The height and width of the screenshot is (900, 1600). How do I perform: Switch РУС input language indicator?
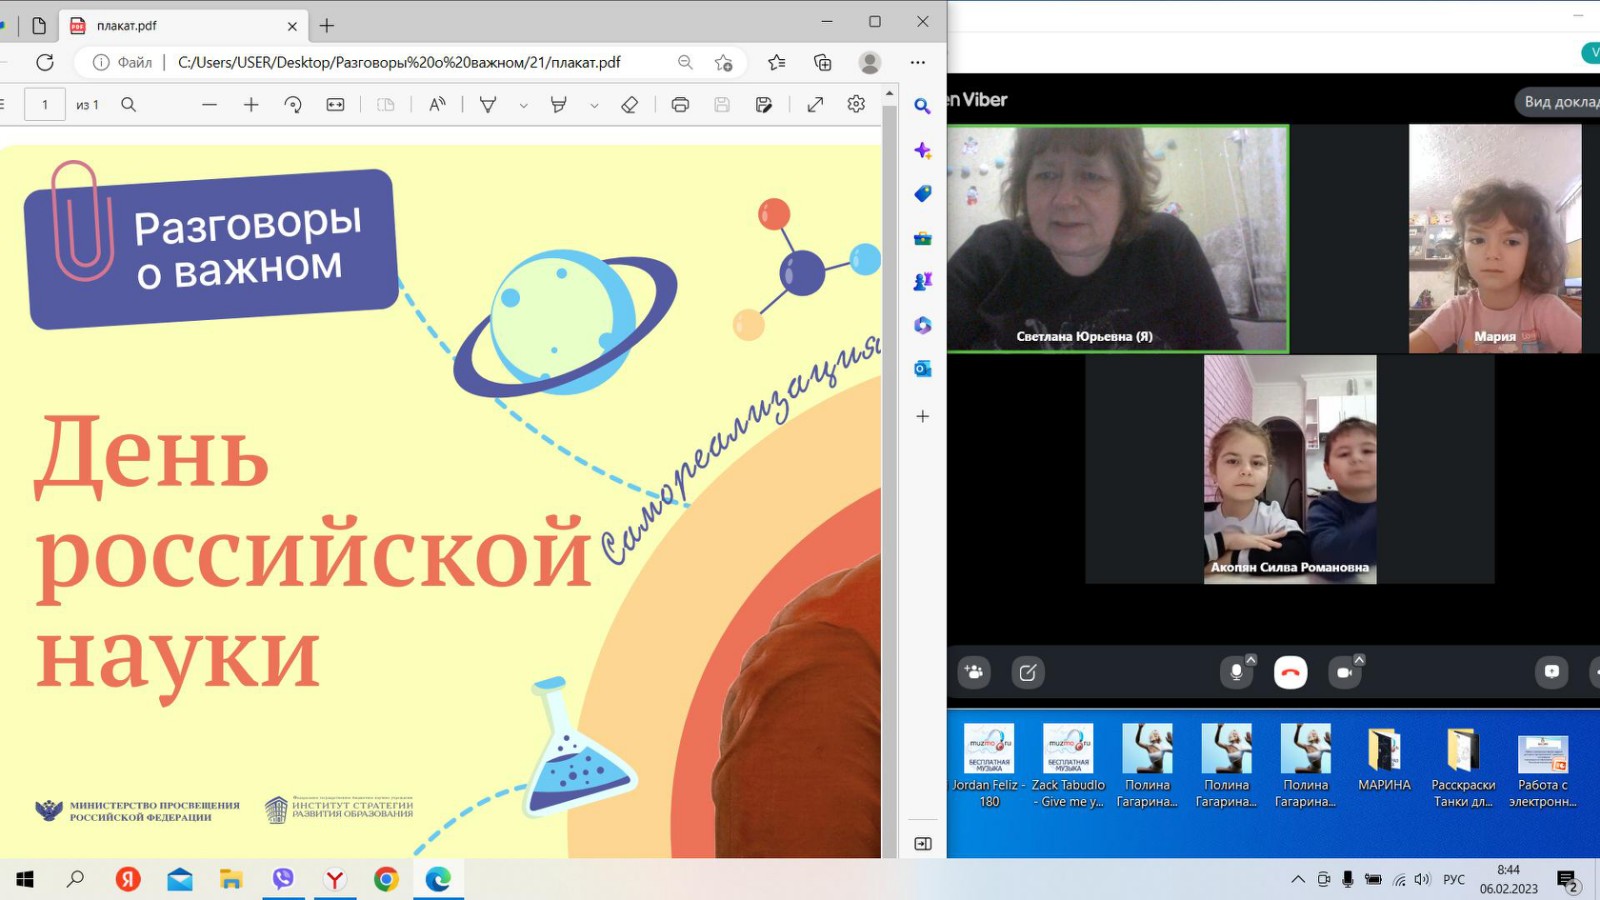pyautogui.click(x=1454, y=879)
